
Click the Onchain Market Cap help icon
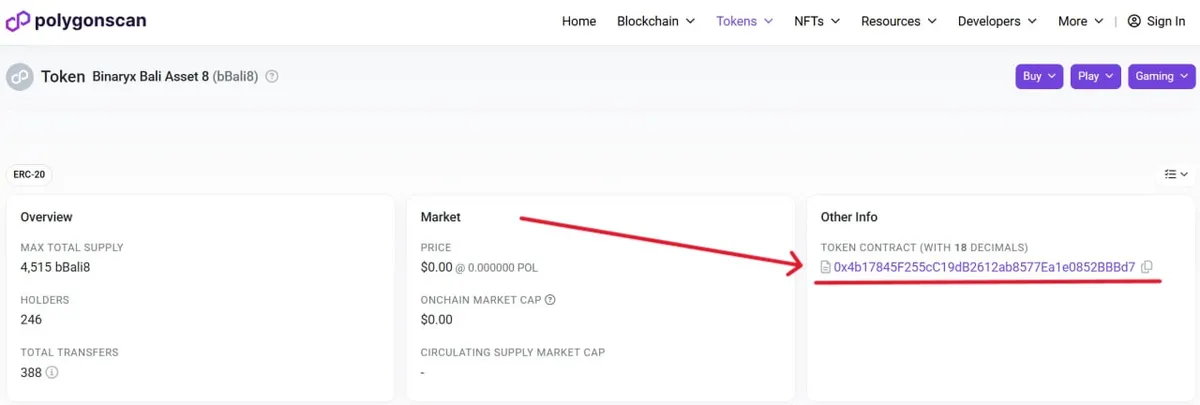click(x=550, y=300)
